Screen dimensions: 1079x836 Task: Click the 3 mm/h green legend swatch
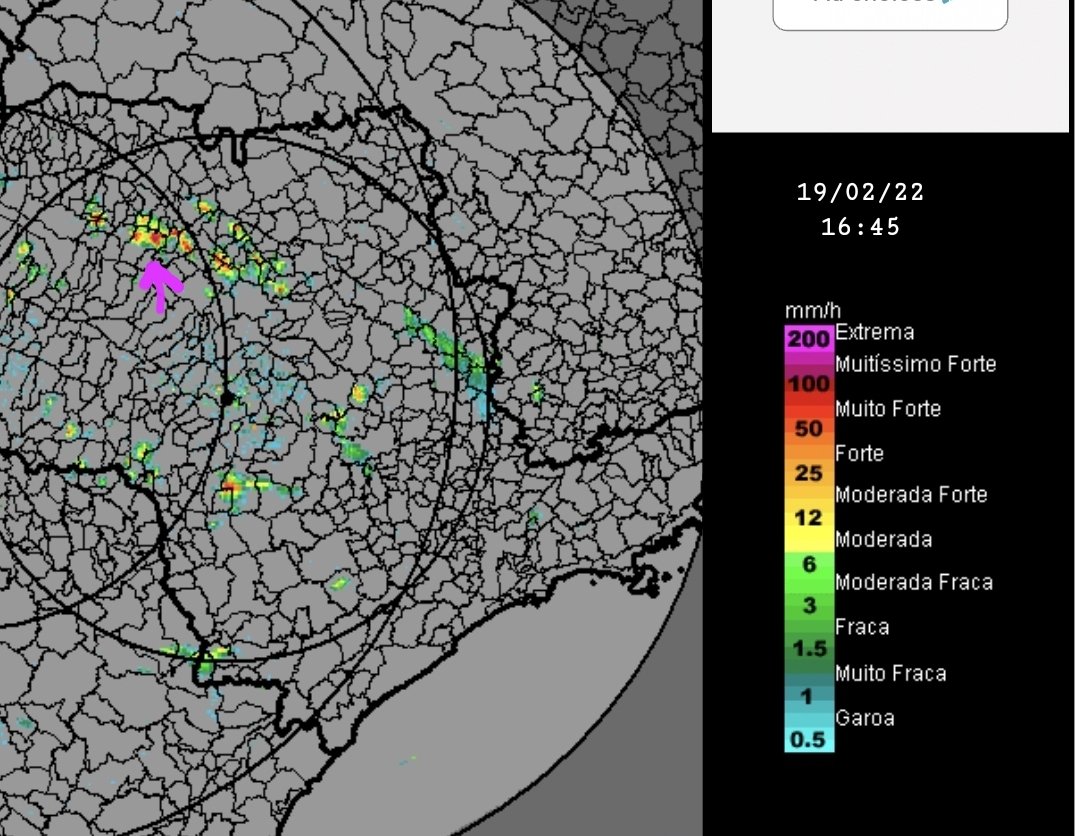(x=809, y=605)
